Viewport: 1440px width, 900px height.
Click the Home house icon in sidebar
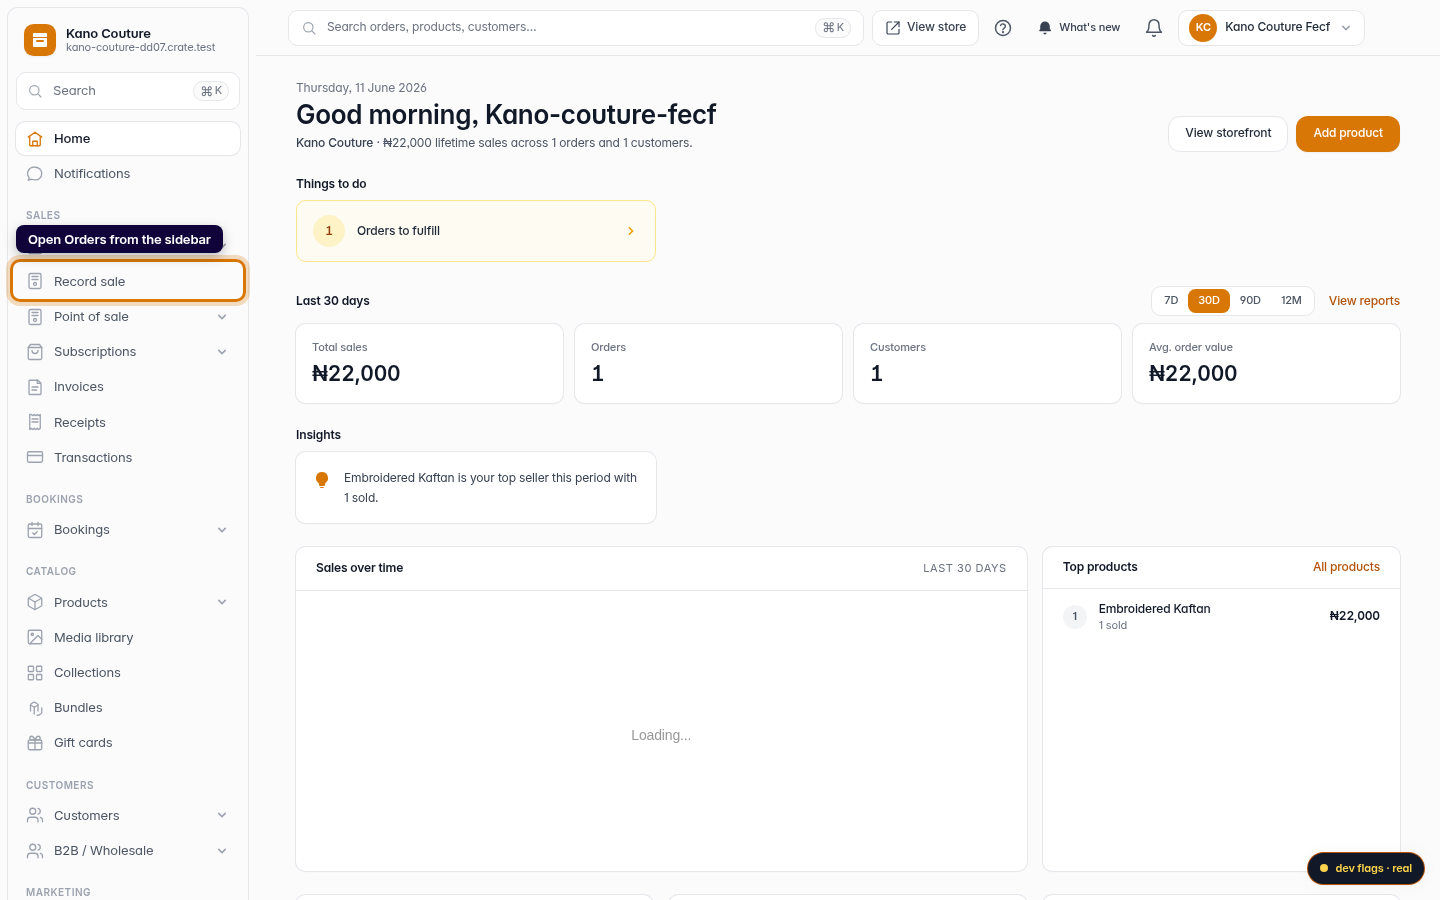(35, 139)
